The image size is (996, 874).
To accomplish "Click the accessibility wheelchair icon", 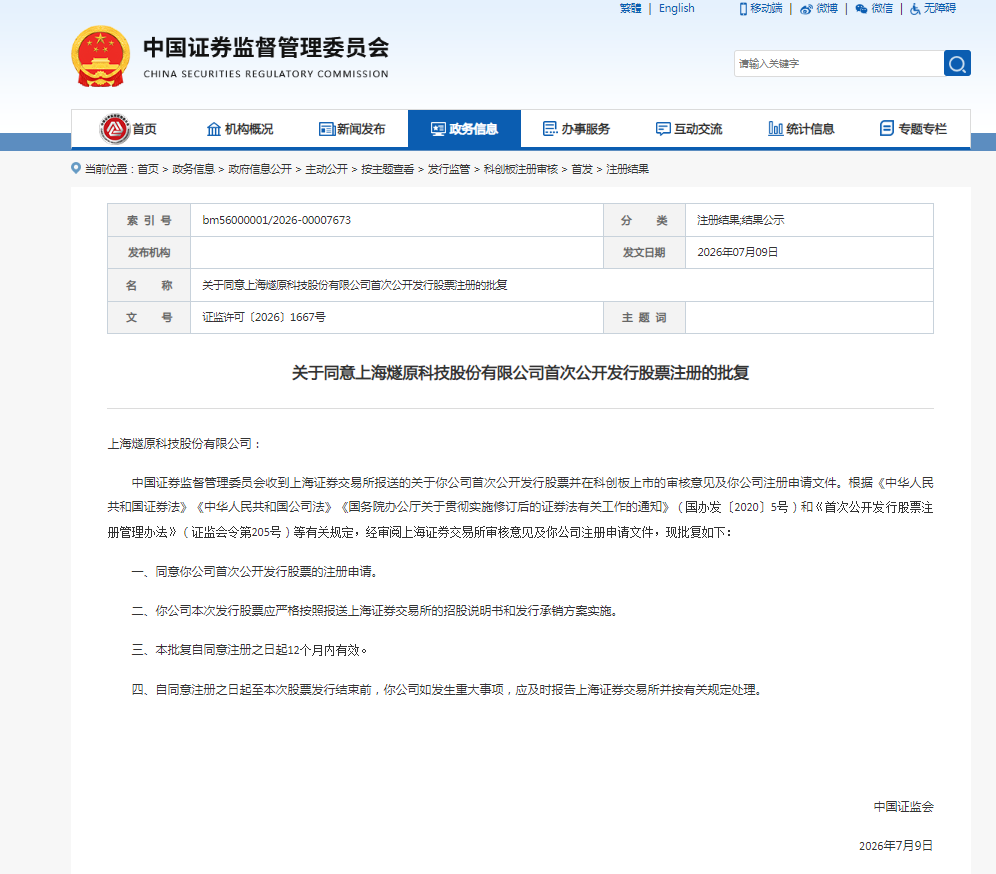I will (915, 9).
